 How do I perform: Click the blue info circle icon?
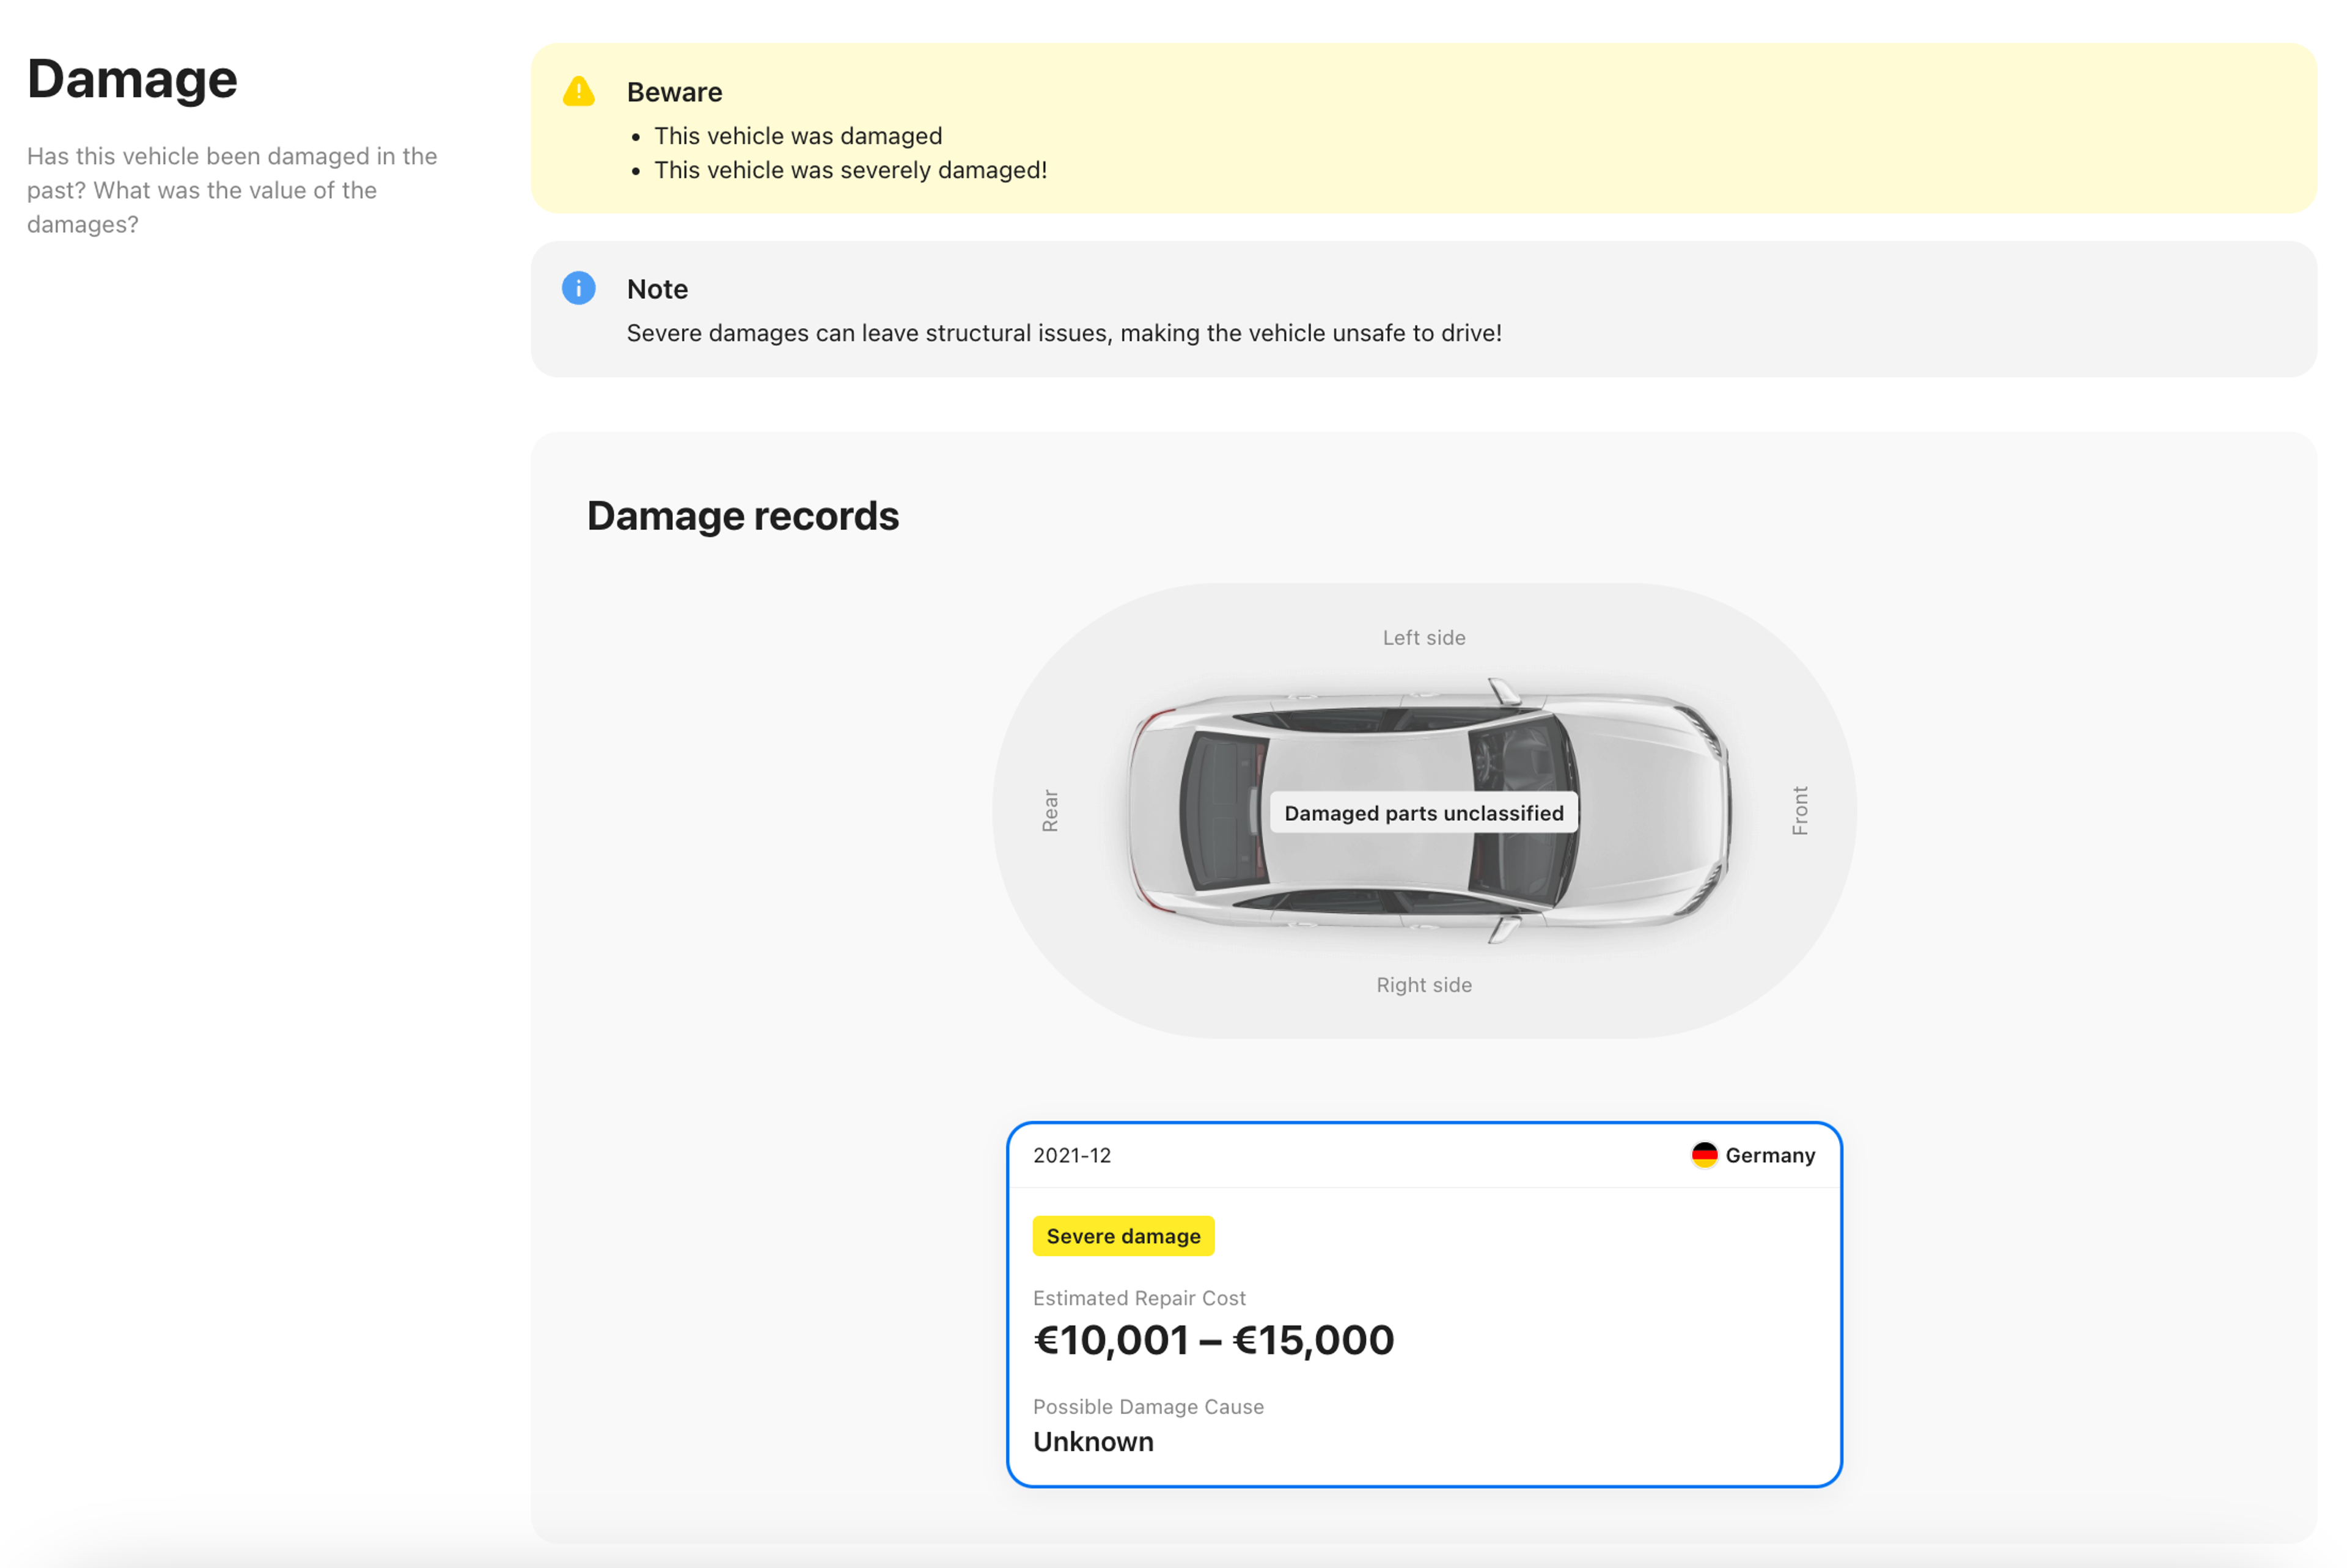click(578, 288)
